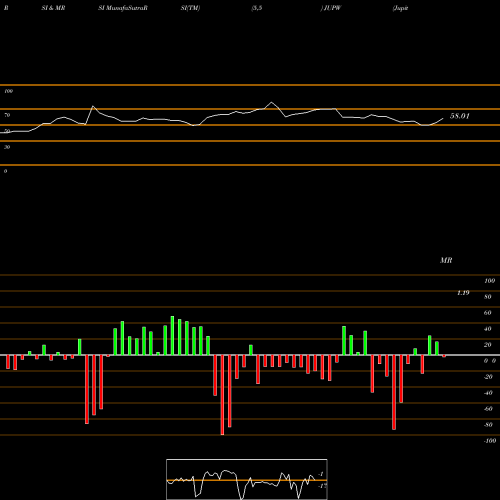The height and width of the screenshot is (500, 500).
Task: Click the RSI axis label 100
Action: click(x=9, y=91)
